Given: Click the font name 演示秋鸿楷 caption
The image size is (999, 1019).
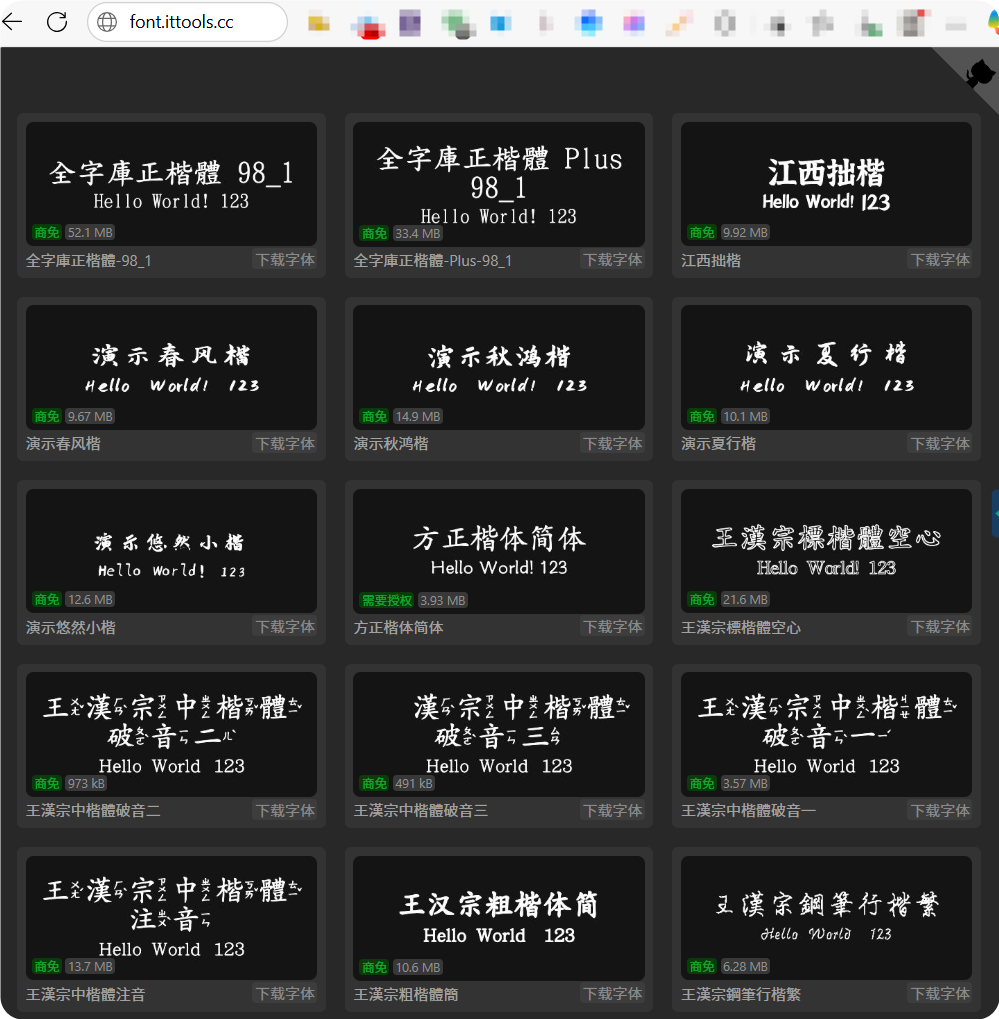Looking at the screenshot, I should click(x=391, y=444).
